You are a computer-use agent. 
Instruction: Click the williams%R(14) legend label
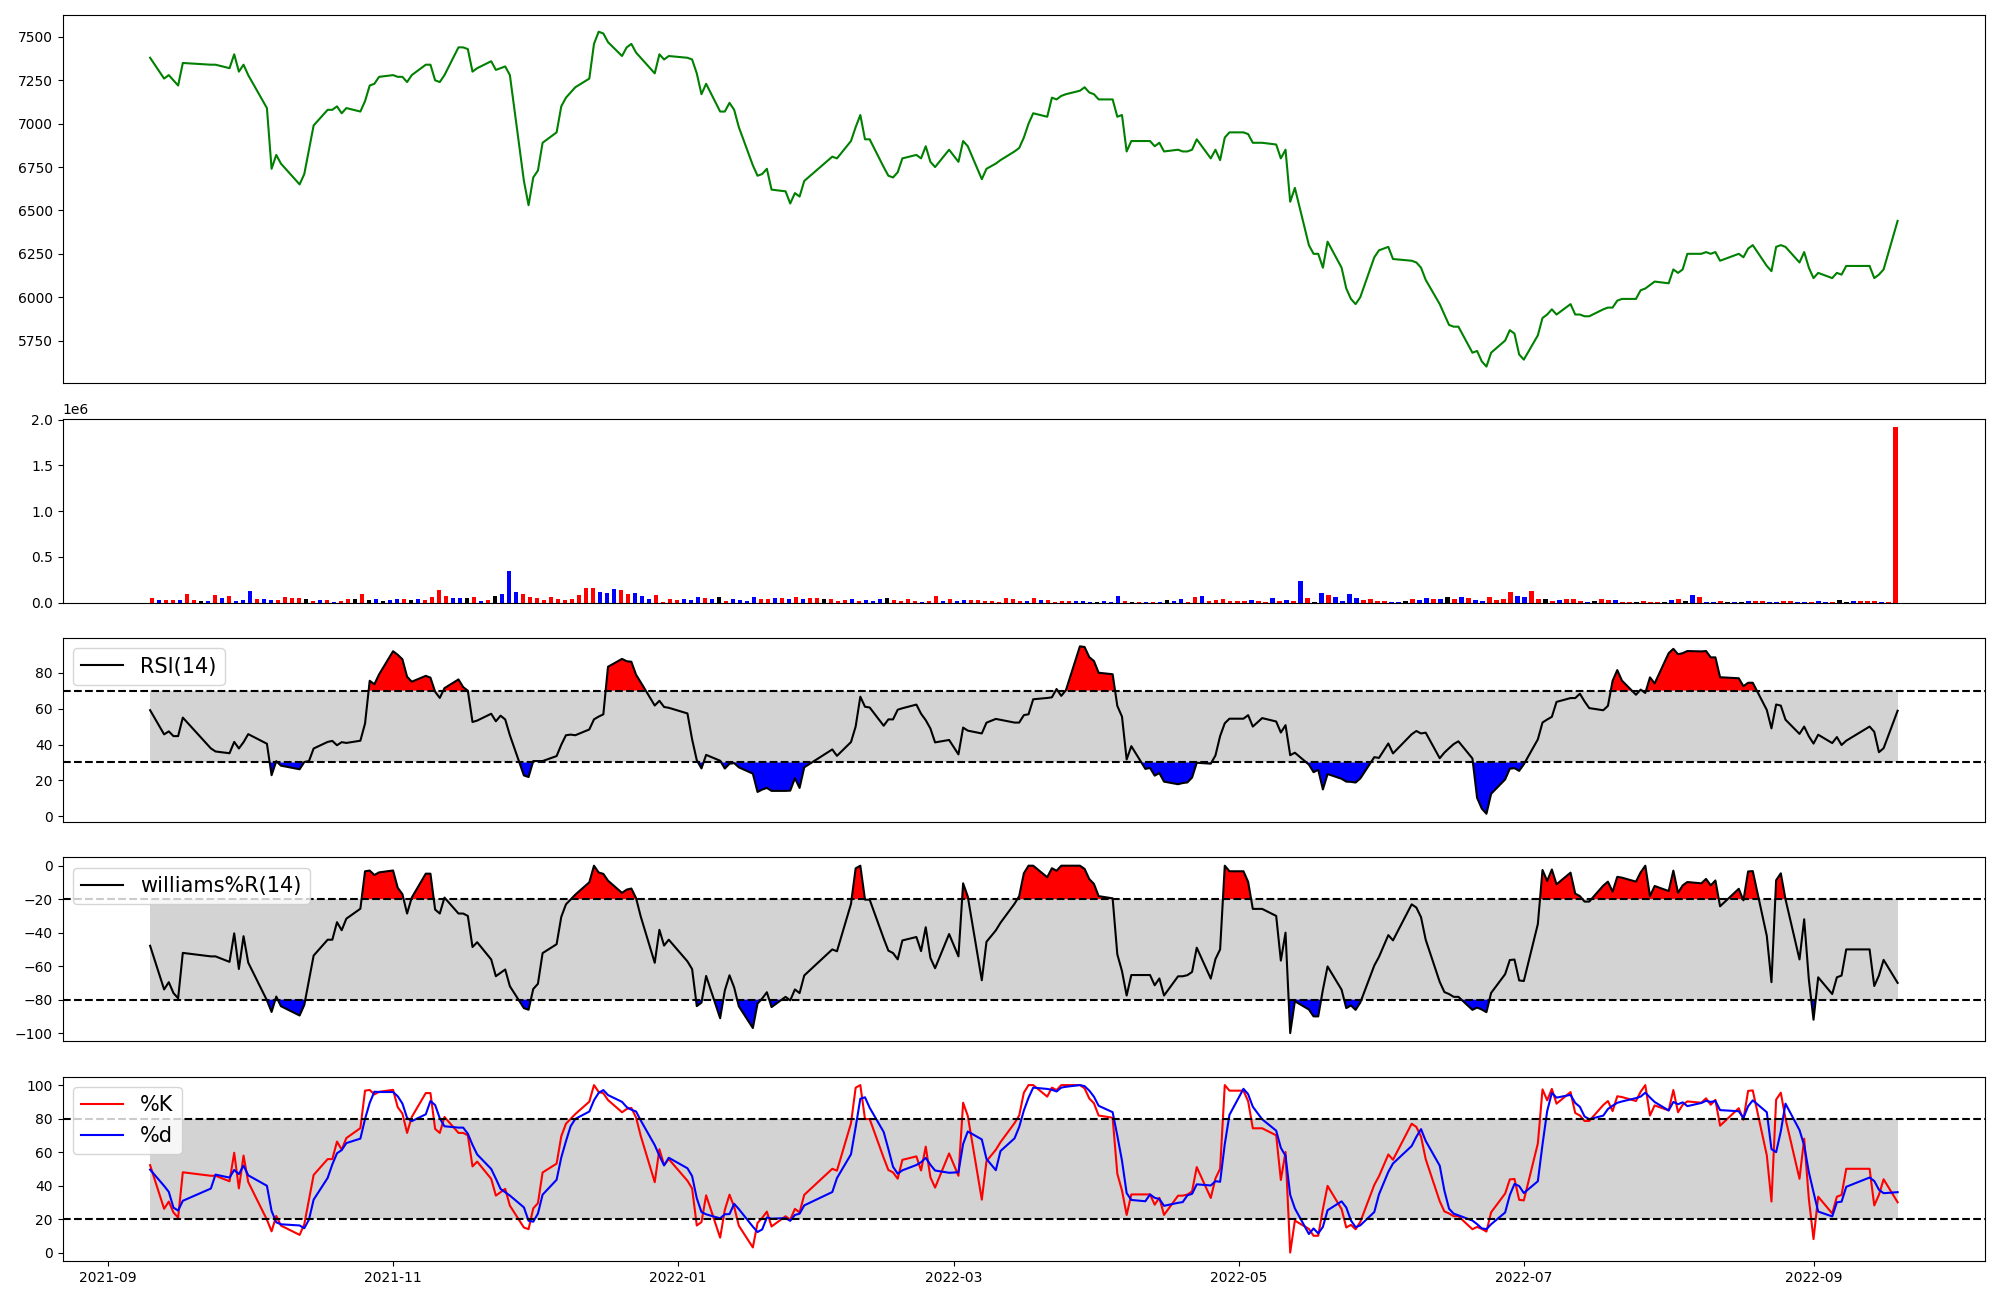click(220, 885)
